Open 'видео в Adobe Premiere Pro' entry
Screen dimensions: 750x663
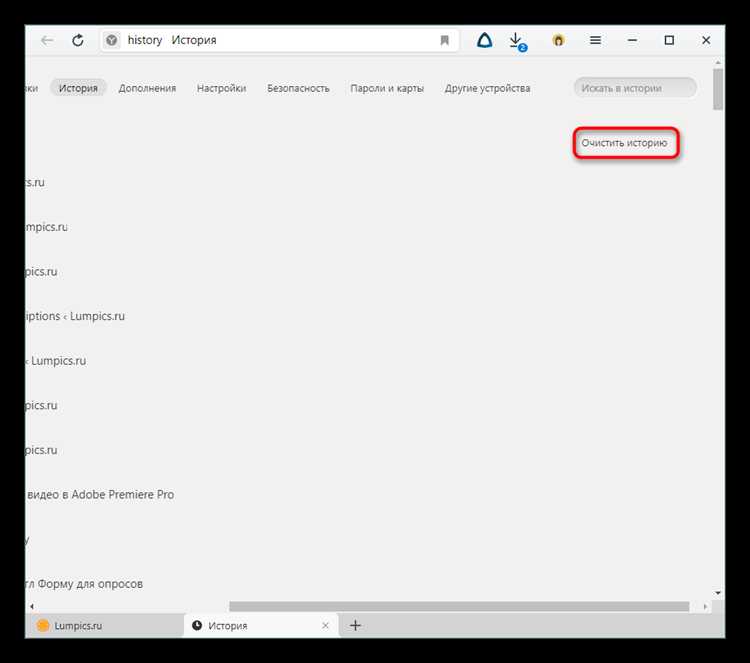100,495
